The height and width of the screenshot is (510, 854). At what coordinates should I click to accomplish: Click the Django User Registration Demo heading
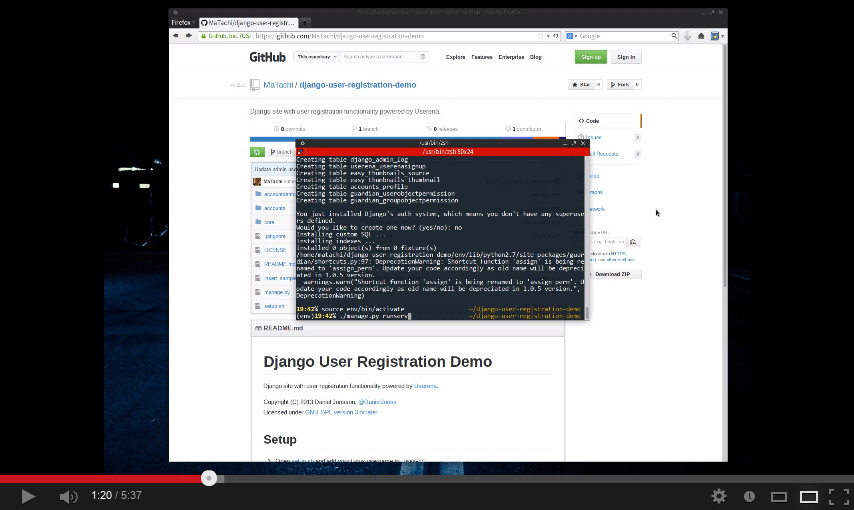click(x=377, y=362)
